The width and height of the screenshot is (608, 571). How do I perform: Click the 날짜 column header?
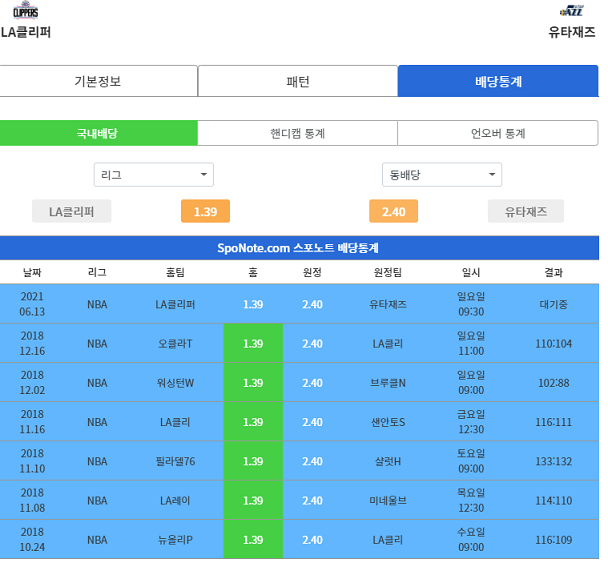(x=33, y=272)
